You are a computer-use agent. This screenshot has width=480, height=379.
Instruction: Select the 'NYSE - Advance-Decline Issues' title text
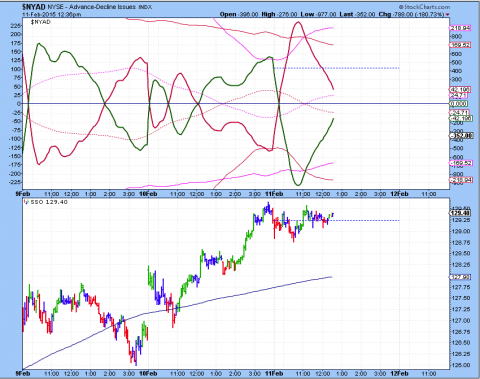click(x=92, y=7)
